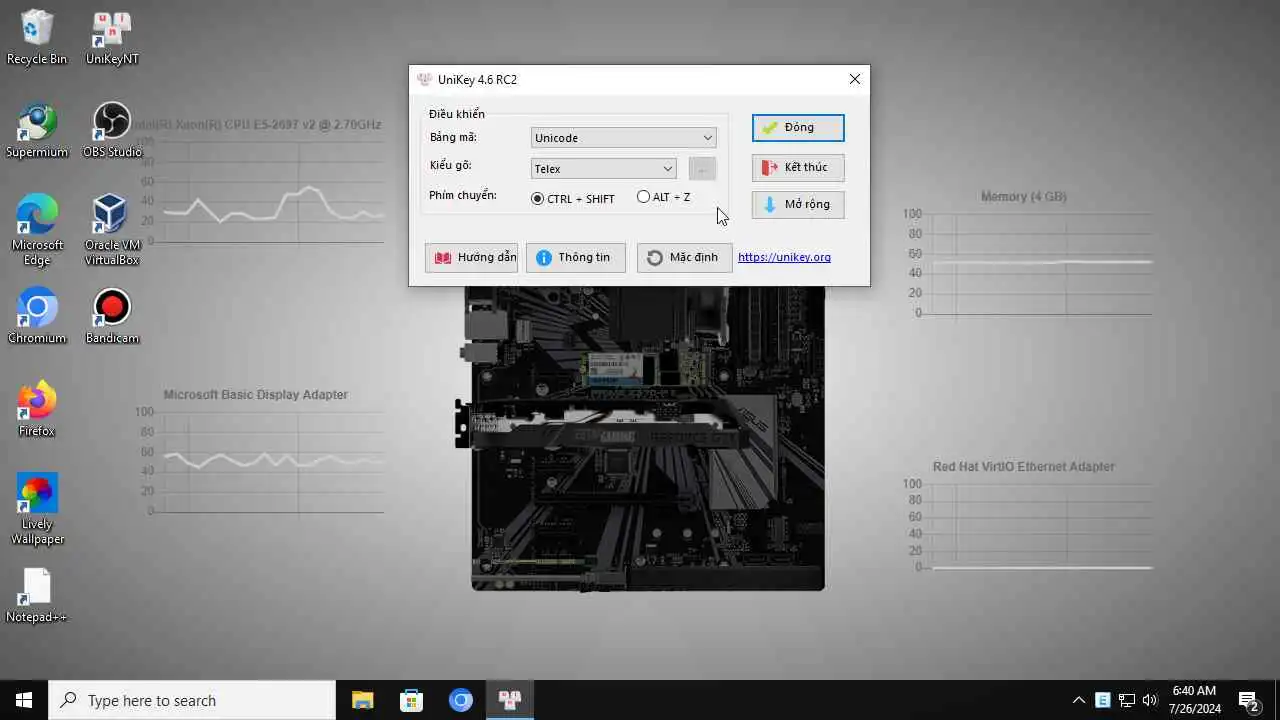Open Lively Wallpaper desktop shortcut
1280x720 pixels.
(x=37, y=510)
